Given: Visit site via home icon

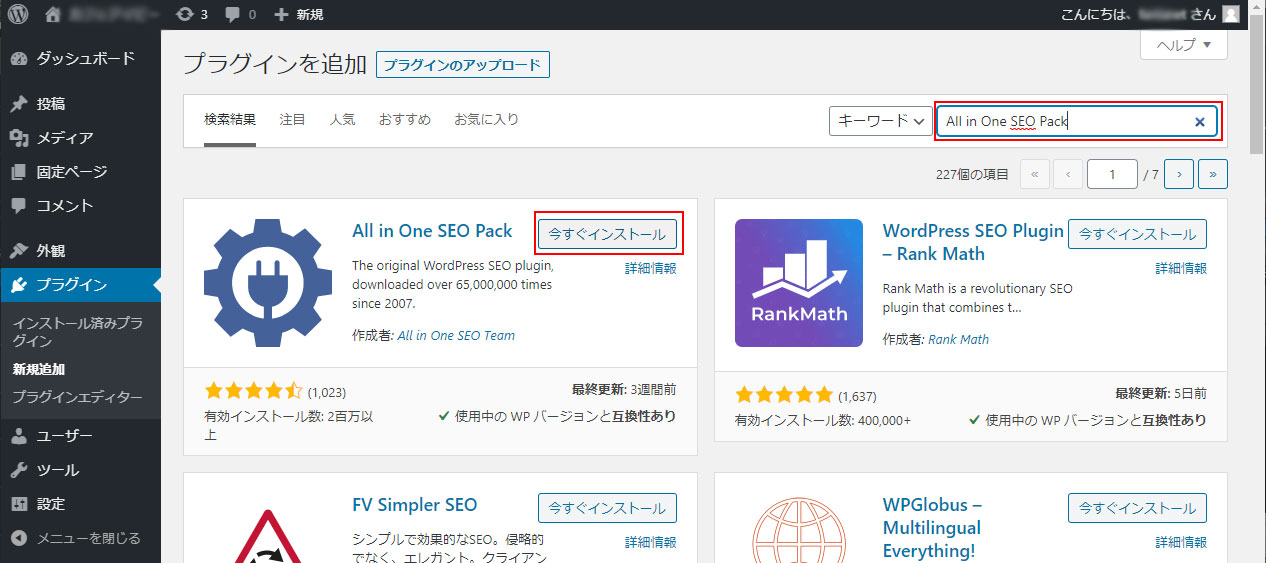Looking at the screenshot, I should click(x=53, y=14).
